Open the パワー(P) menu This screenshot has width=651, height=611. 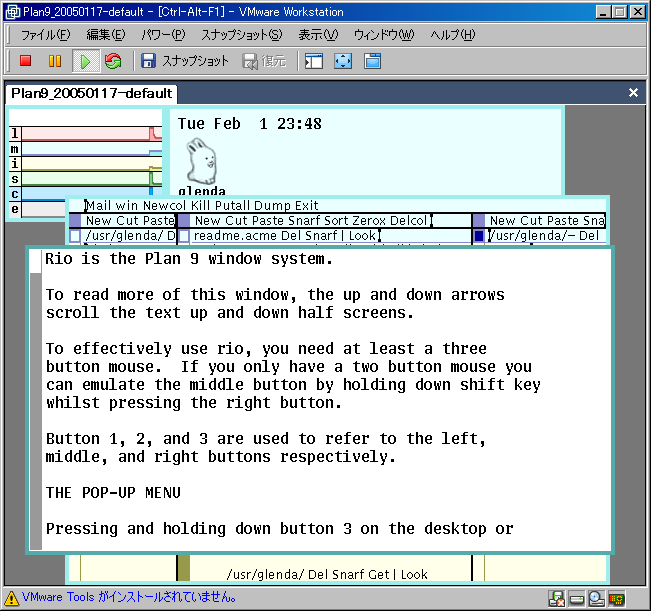(x=163, y=35)
